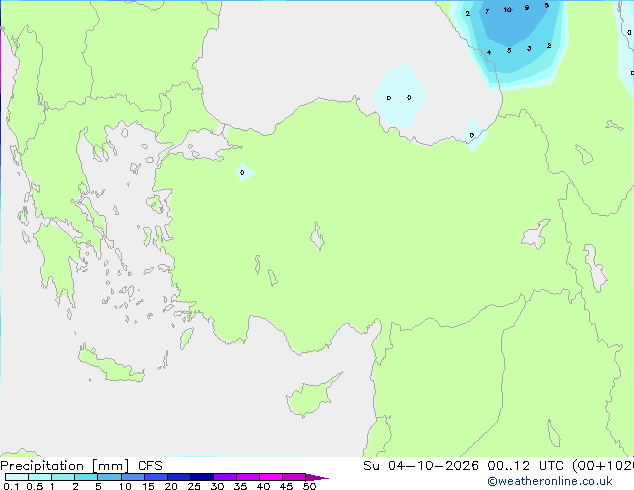
Task: Click the 9 mm precipitation value label
Action: click(527, 8)
